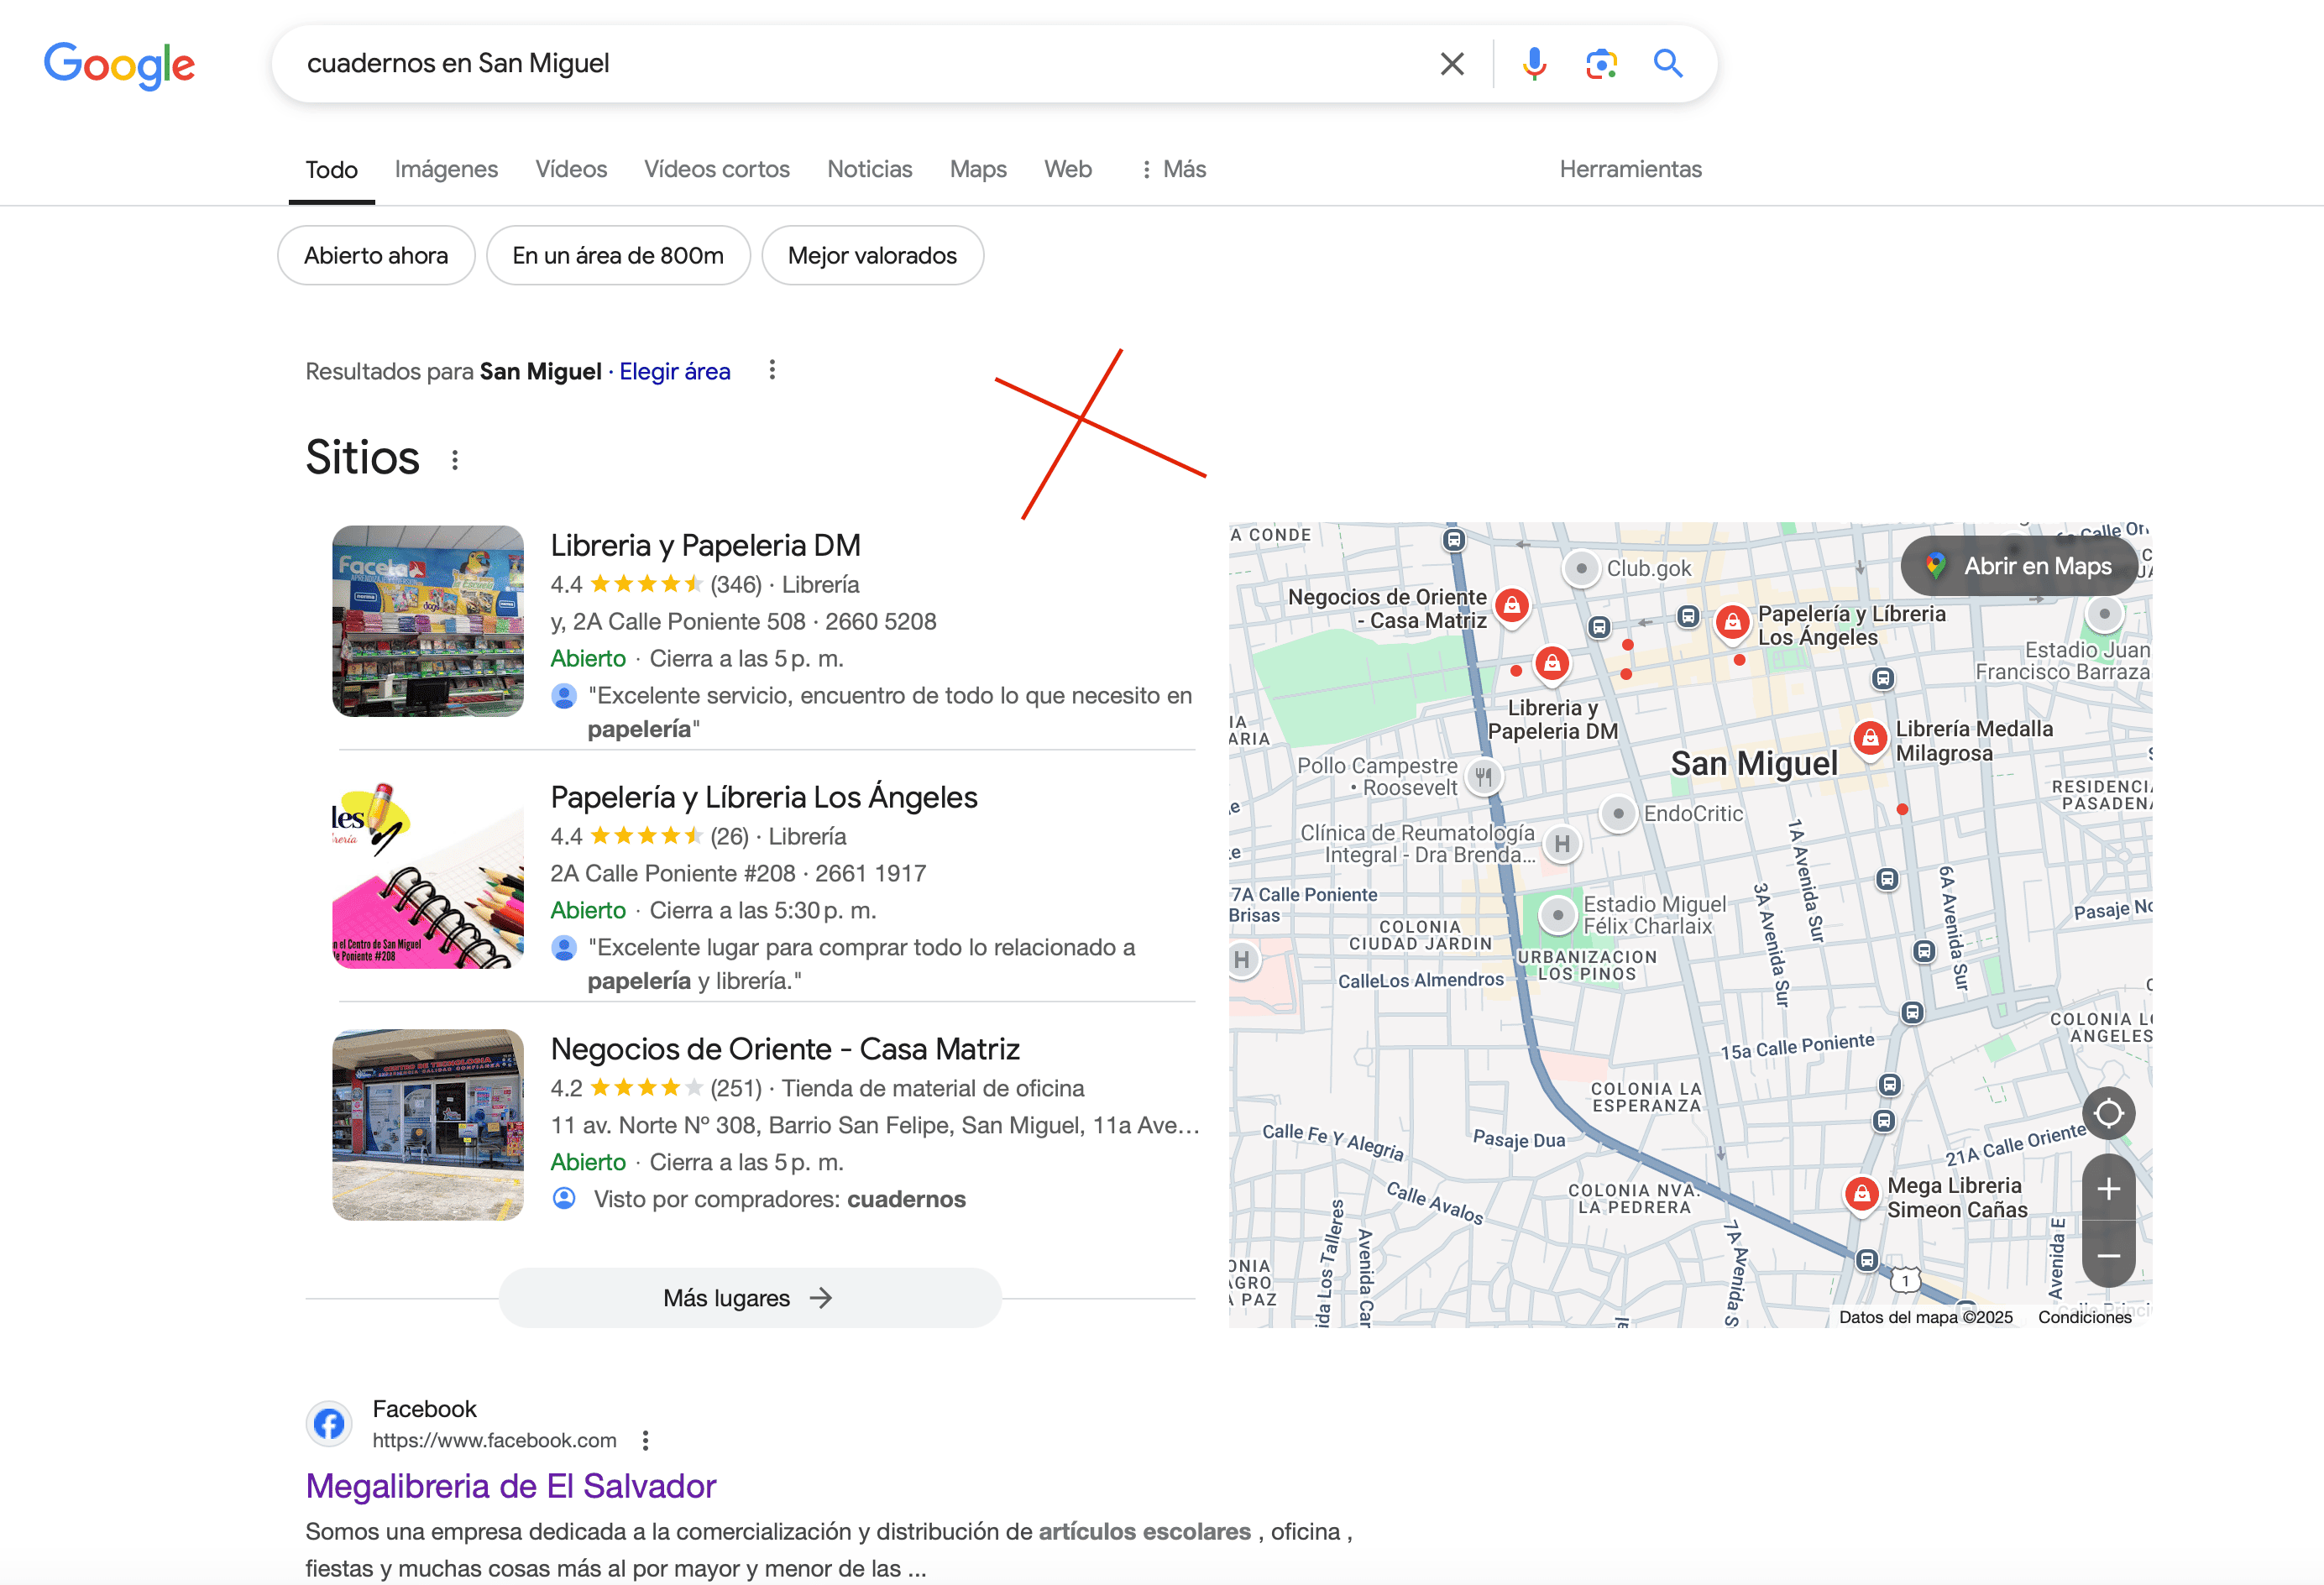Open the Libreria y Papeleria DM listing
This screenshot has height=1585, width=2324.
click(705, 546)
